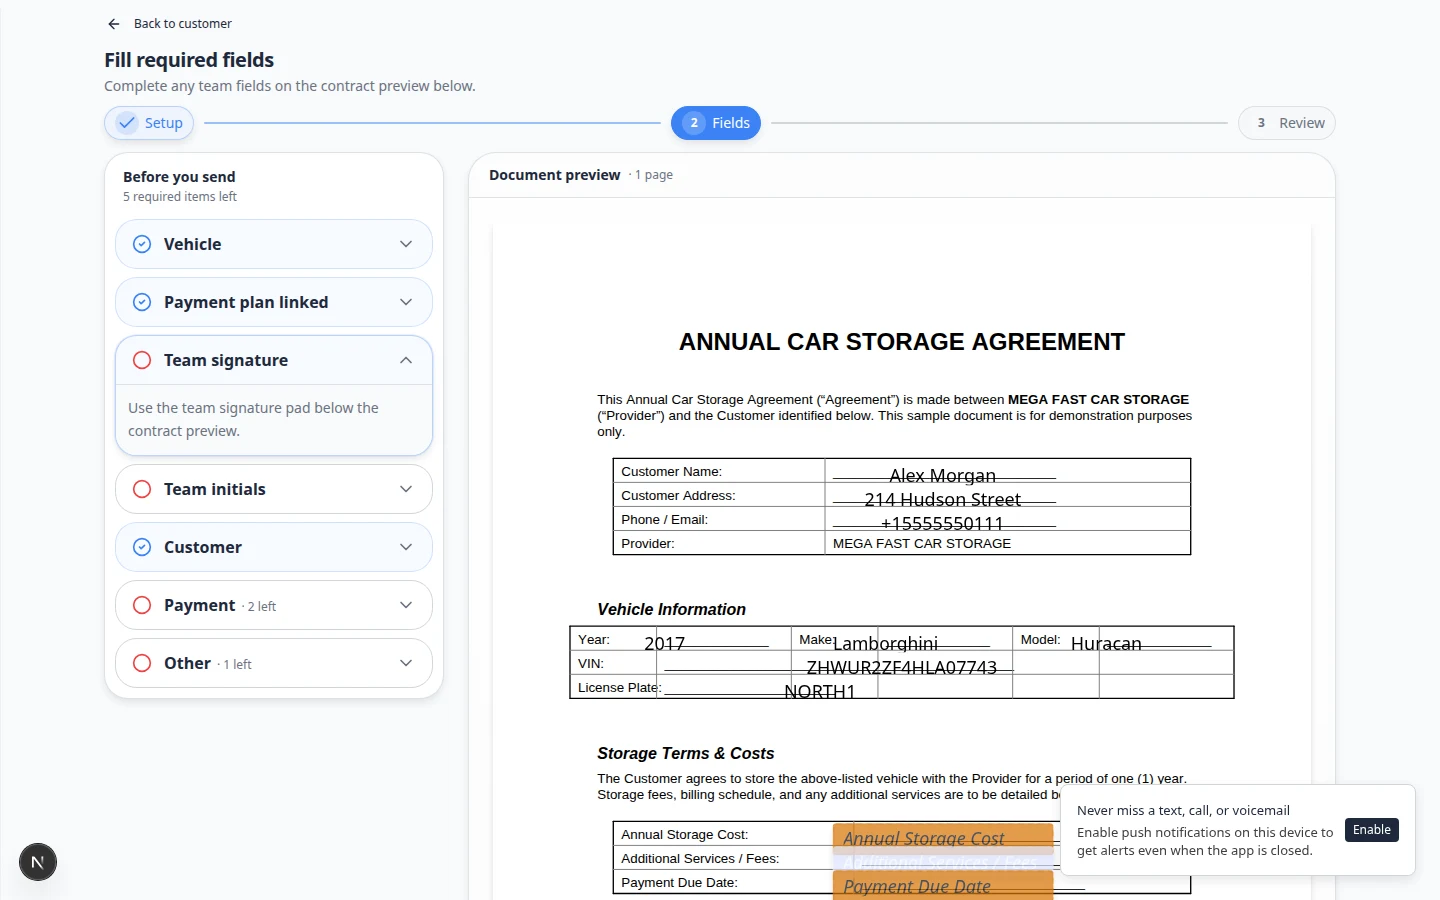Go to the Setup step
1440x900 pixels.
[x=149, y=123]
